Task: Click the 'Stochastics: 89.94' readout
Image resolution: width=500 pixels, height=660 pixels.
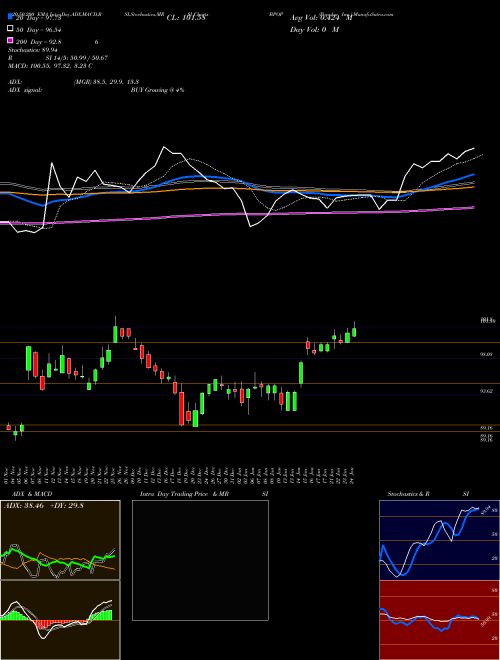Action: [33, 50]
